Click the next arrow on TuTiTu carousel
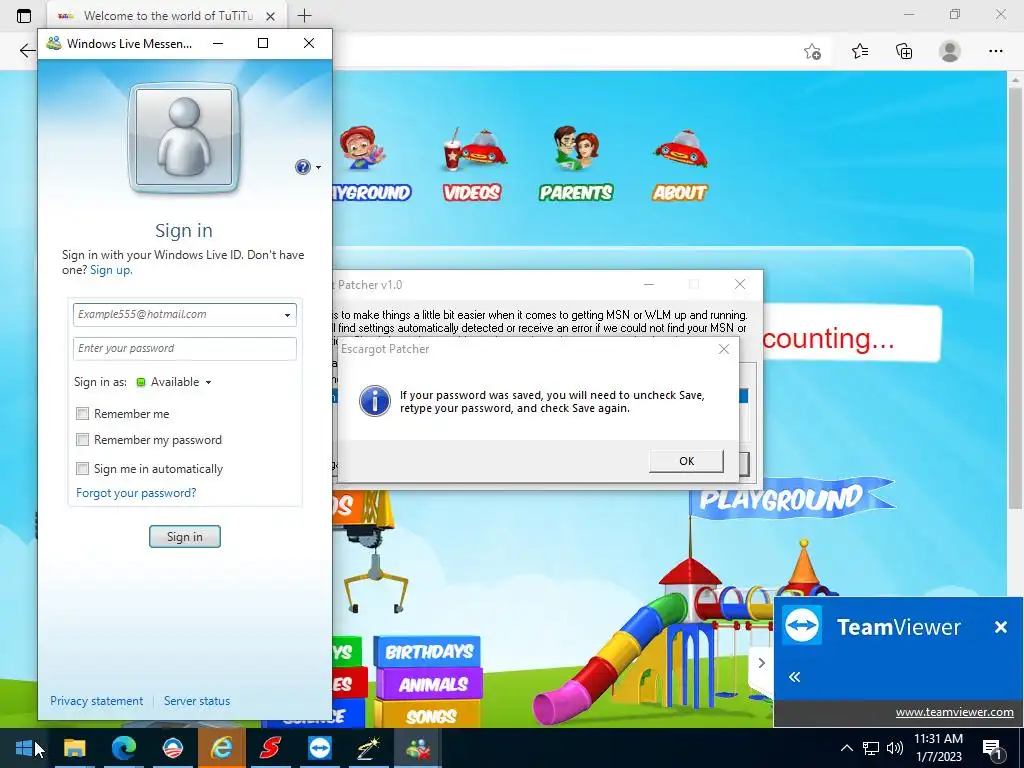This screenshot has width=1024, height=768. tap(761, 663)
